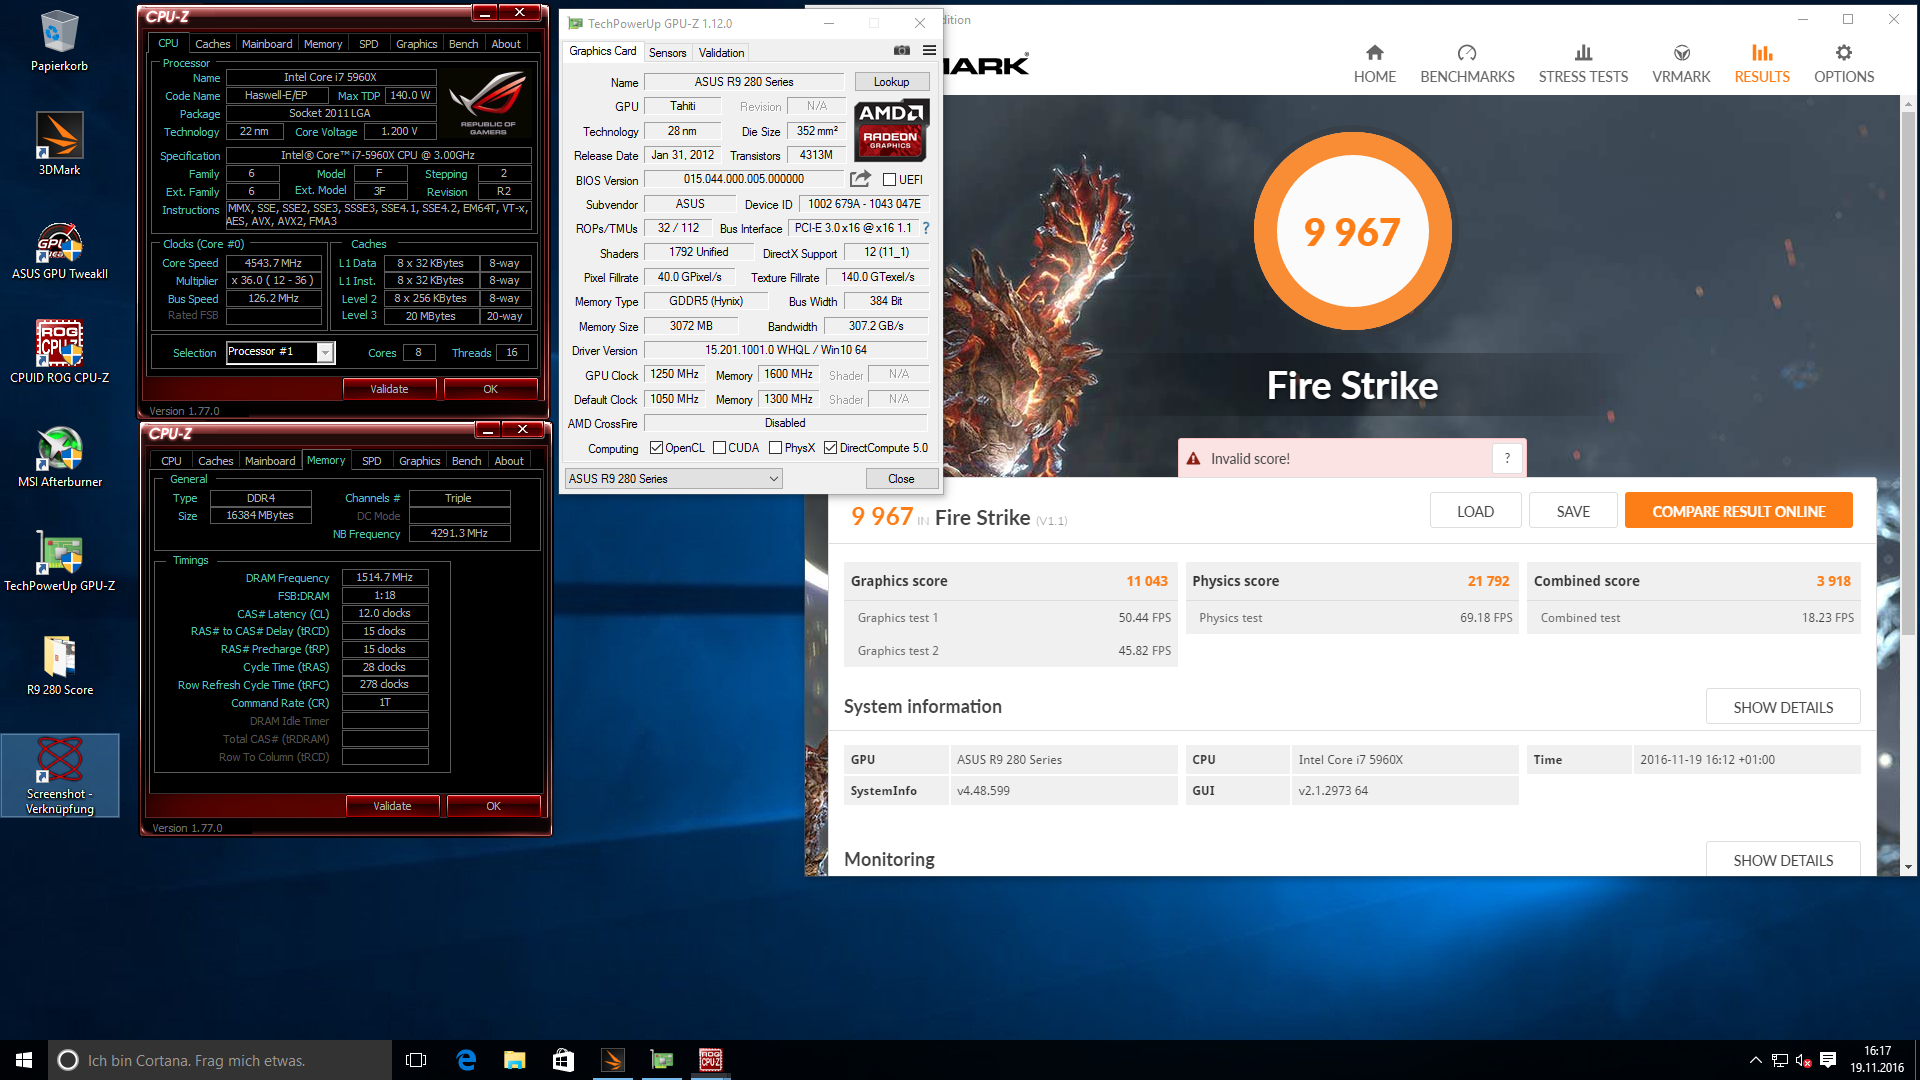The height and width of the screenshot is (1080, 1920).
Task: Open Windows Store from taskbar
Action: [x=563, y=1060]
